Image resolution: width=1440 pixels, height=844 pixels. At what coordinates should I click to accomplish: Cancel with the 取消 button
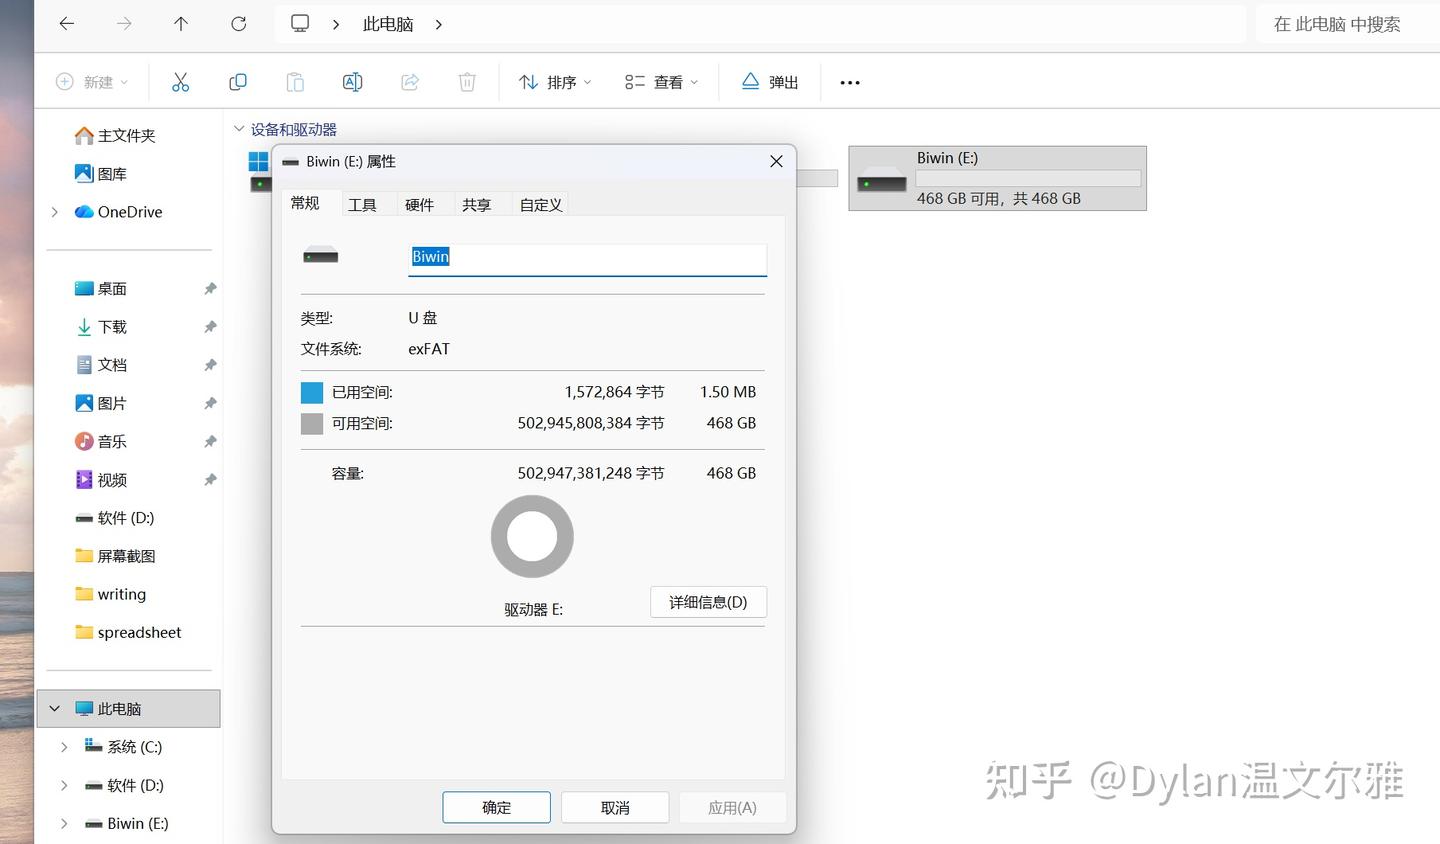click(615, 808)
